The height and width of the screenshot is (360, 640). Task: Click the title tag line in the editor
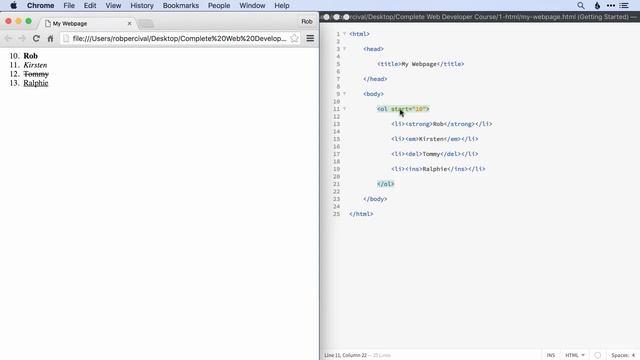click(420, 64)
